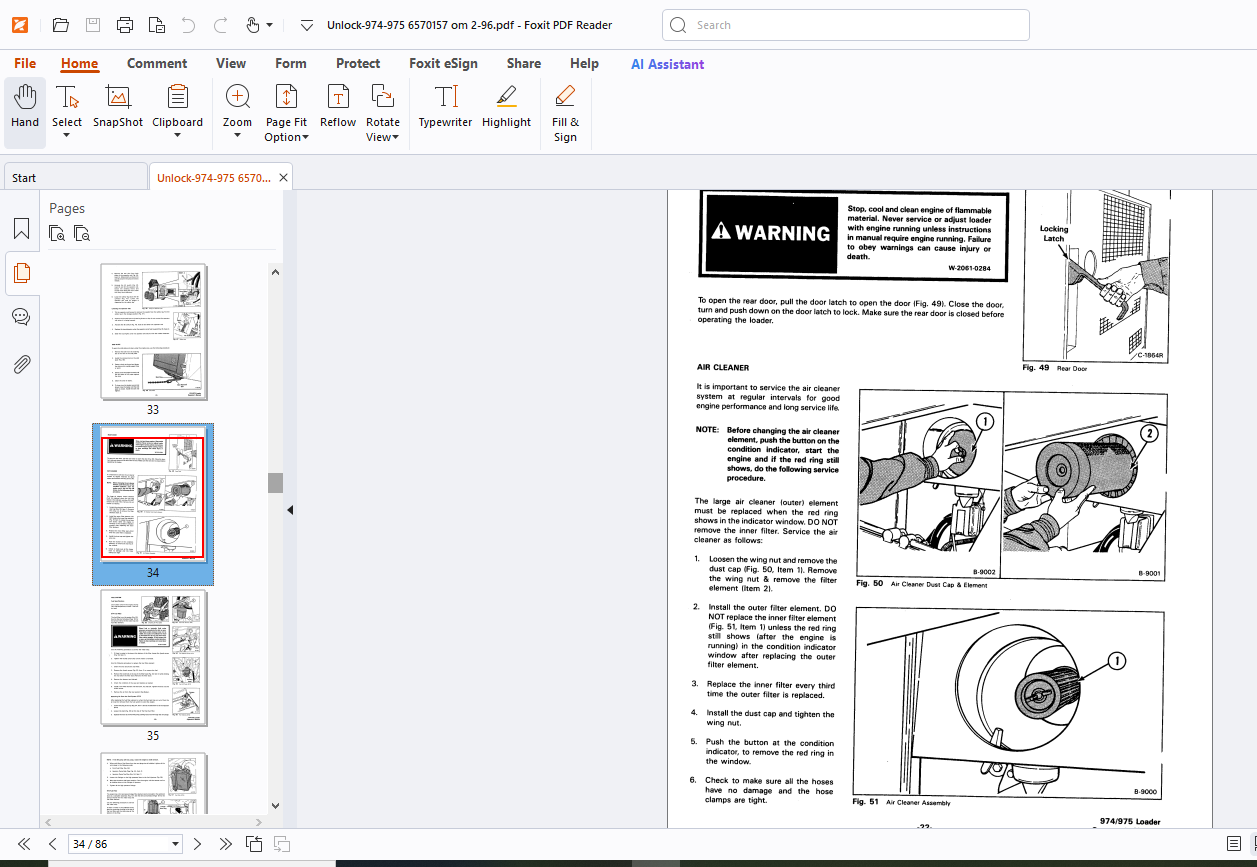The image size is (1257, 867).
Task: Select the page 34 thumbnail
Action: [153, 494]
